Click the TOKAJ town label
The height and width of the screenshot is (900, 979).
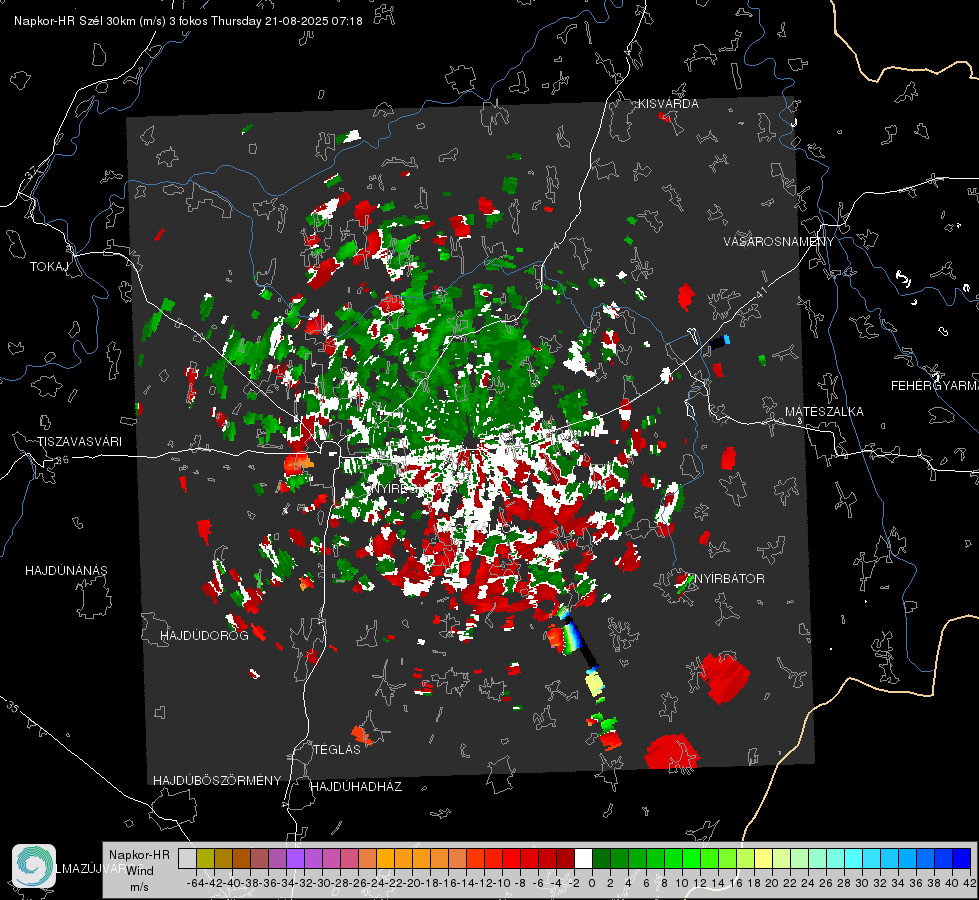click(x=49, y=267)
